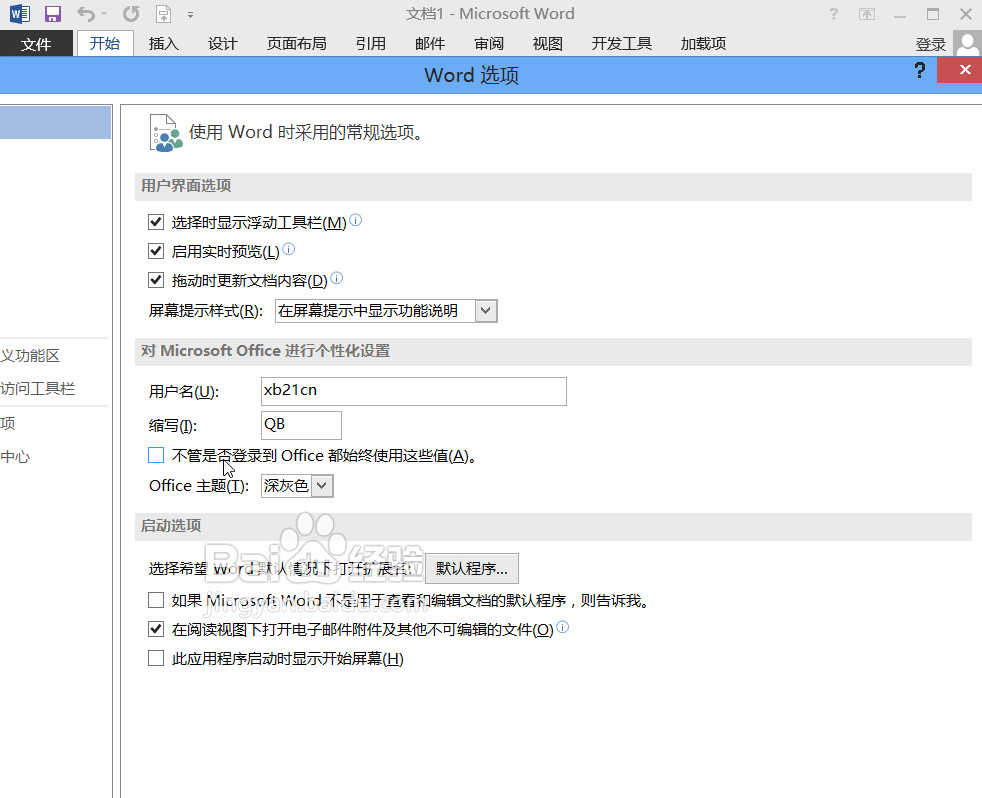Image resolution: width=982 pixels, height=798 pixels.
Task: Open the 视图 ribbon tab
Action: (547, 43)
